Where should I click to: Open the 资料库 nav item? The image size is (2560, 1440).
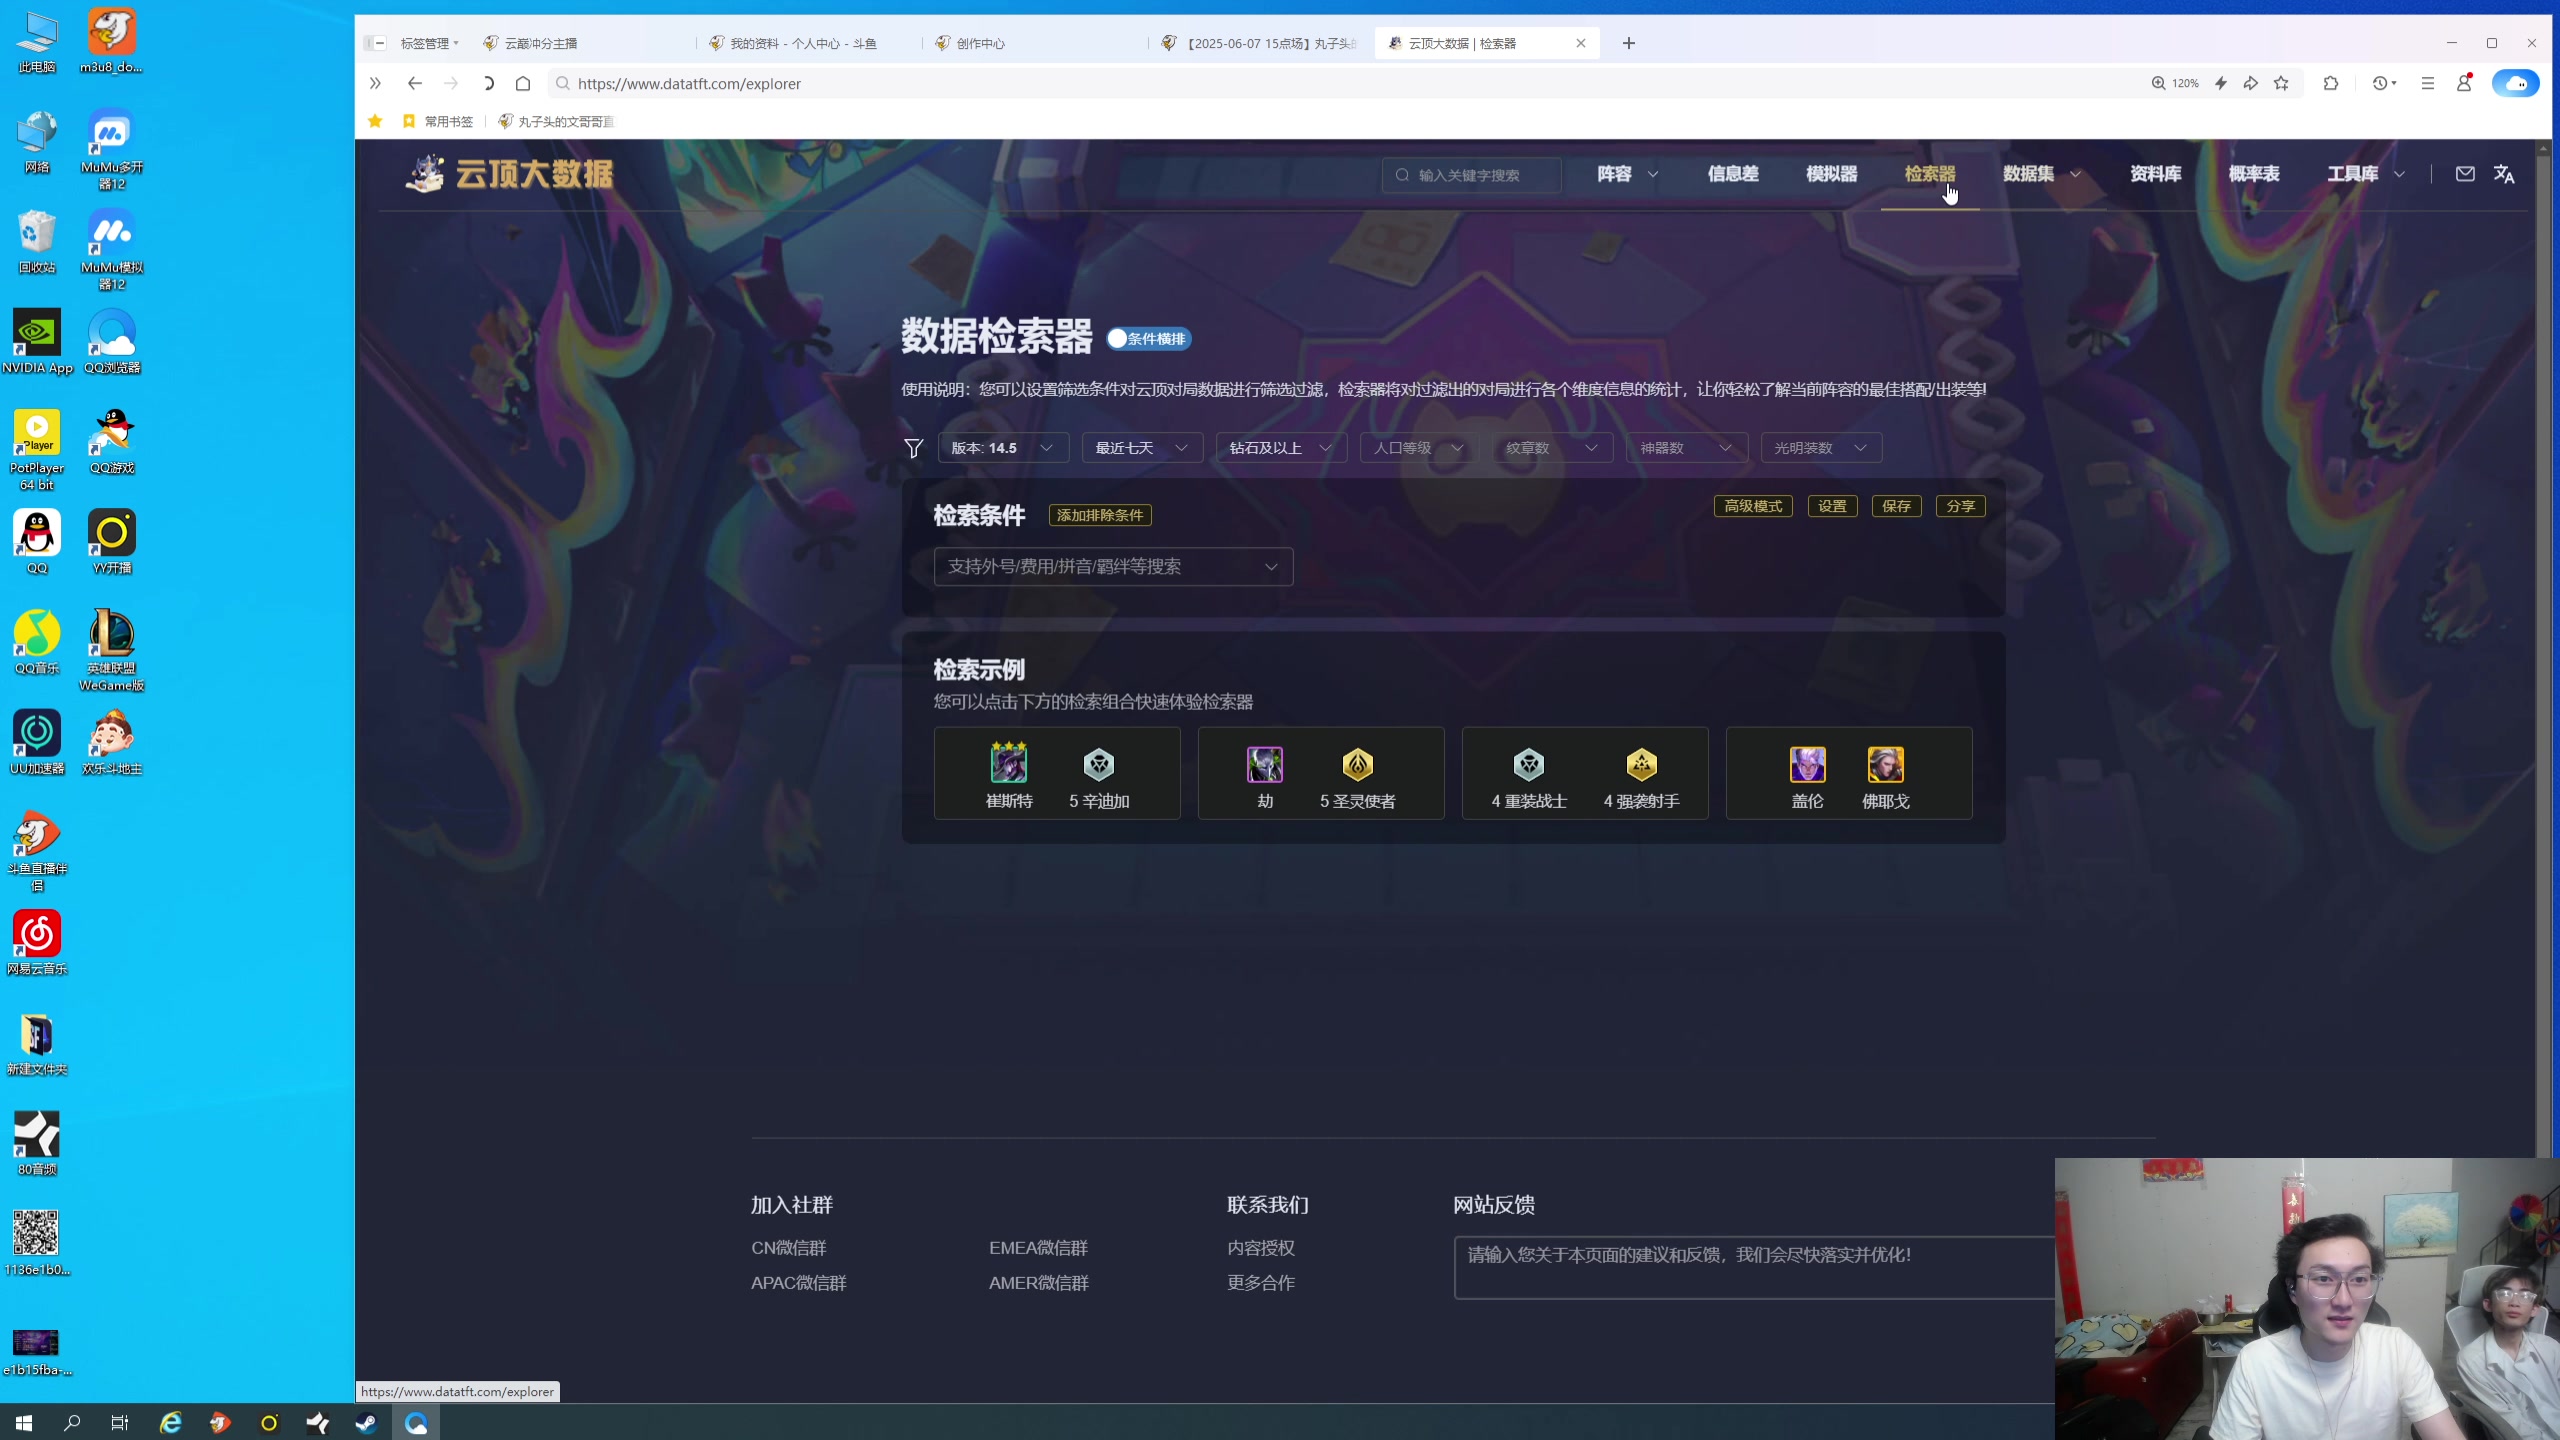pyautogui.click(x=2155, y=174)
